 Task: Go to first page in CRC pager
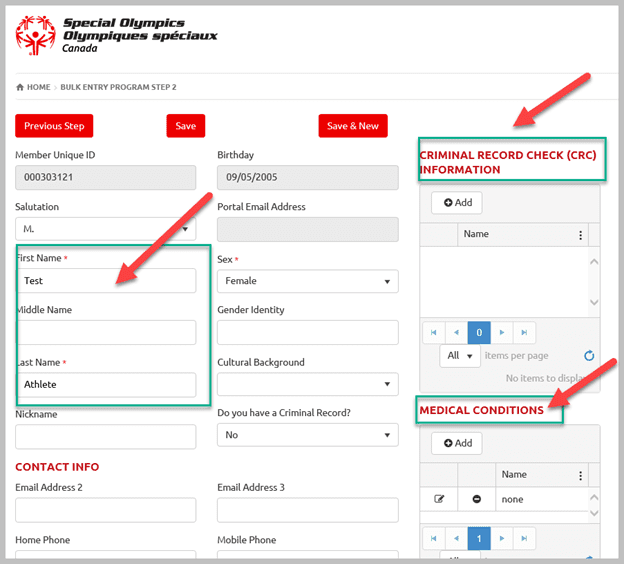(x=434, y=332)
